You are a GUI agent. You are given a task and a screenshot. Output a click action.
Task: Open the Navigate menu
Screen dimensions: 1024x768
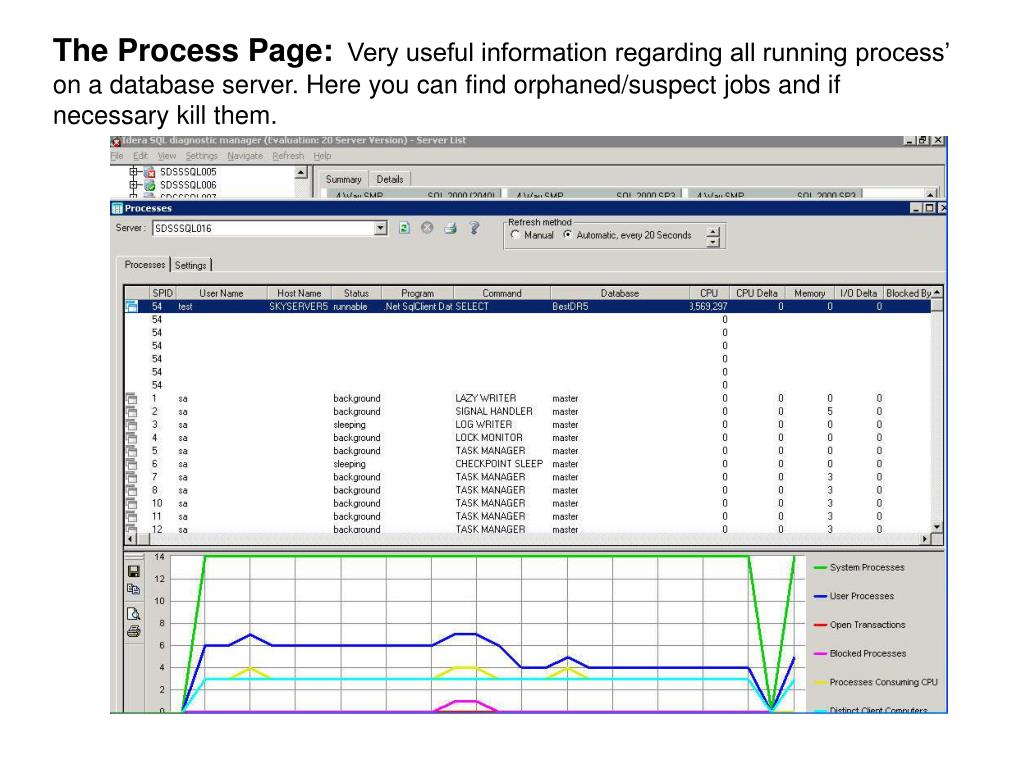(x=245, y=156)
